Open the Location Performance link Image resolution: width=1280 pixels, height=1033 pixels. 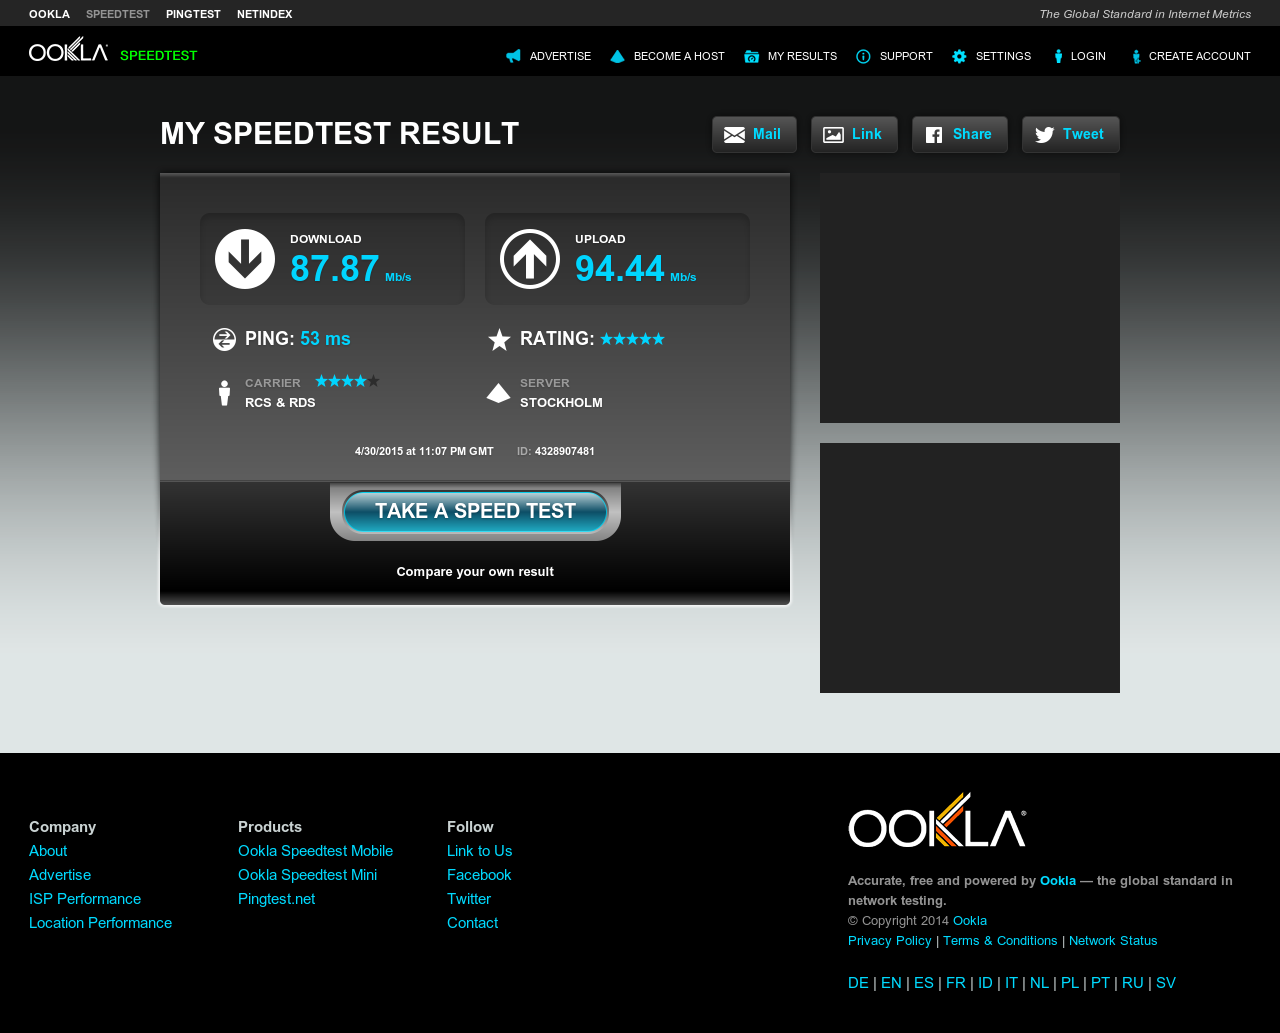(100, 923)
